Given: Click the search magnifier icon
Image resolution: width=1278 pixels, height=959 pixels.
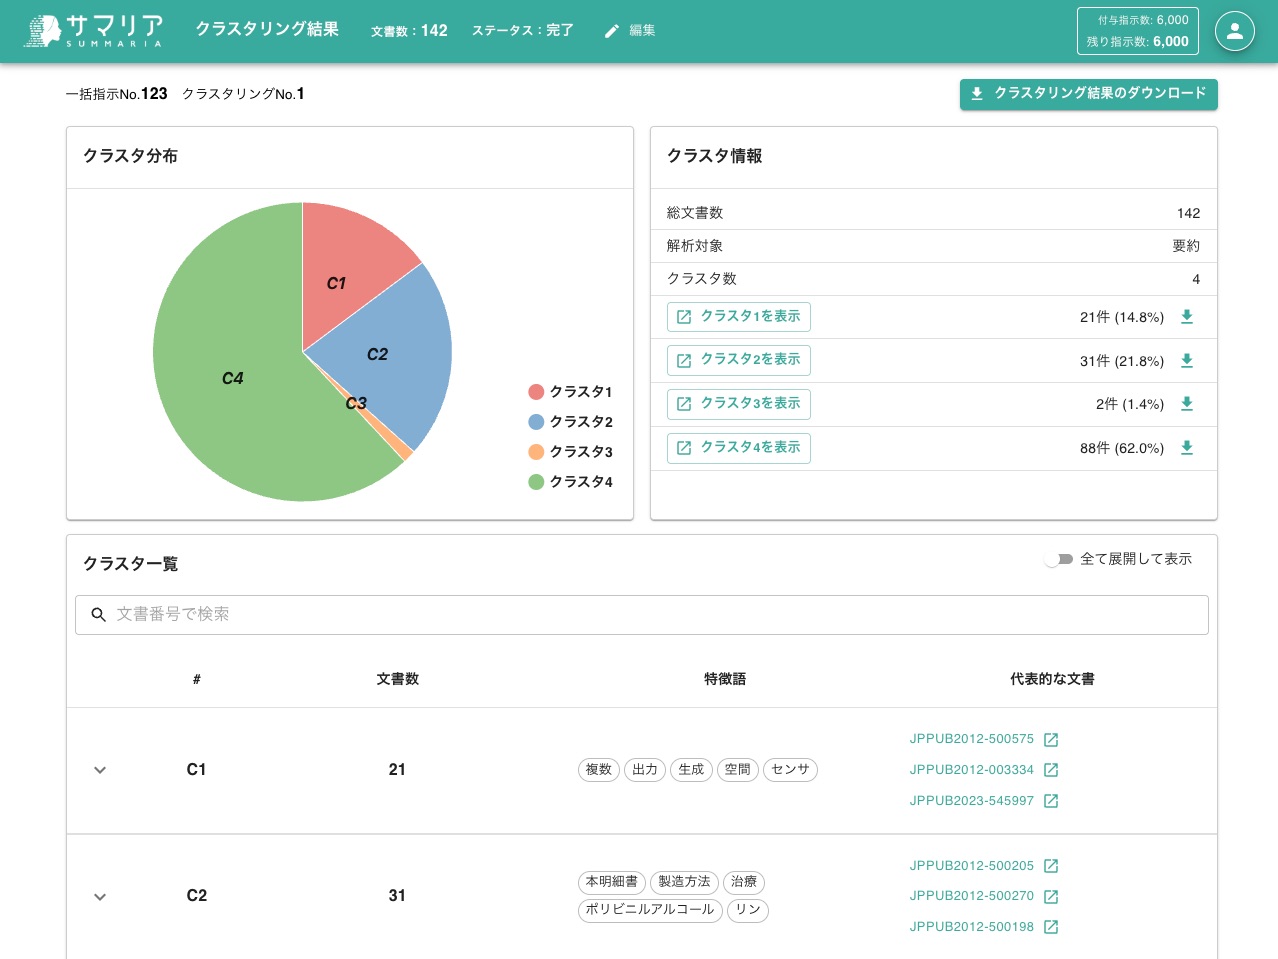Looking at the screenshot, I should 98,615.
